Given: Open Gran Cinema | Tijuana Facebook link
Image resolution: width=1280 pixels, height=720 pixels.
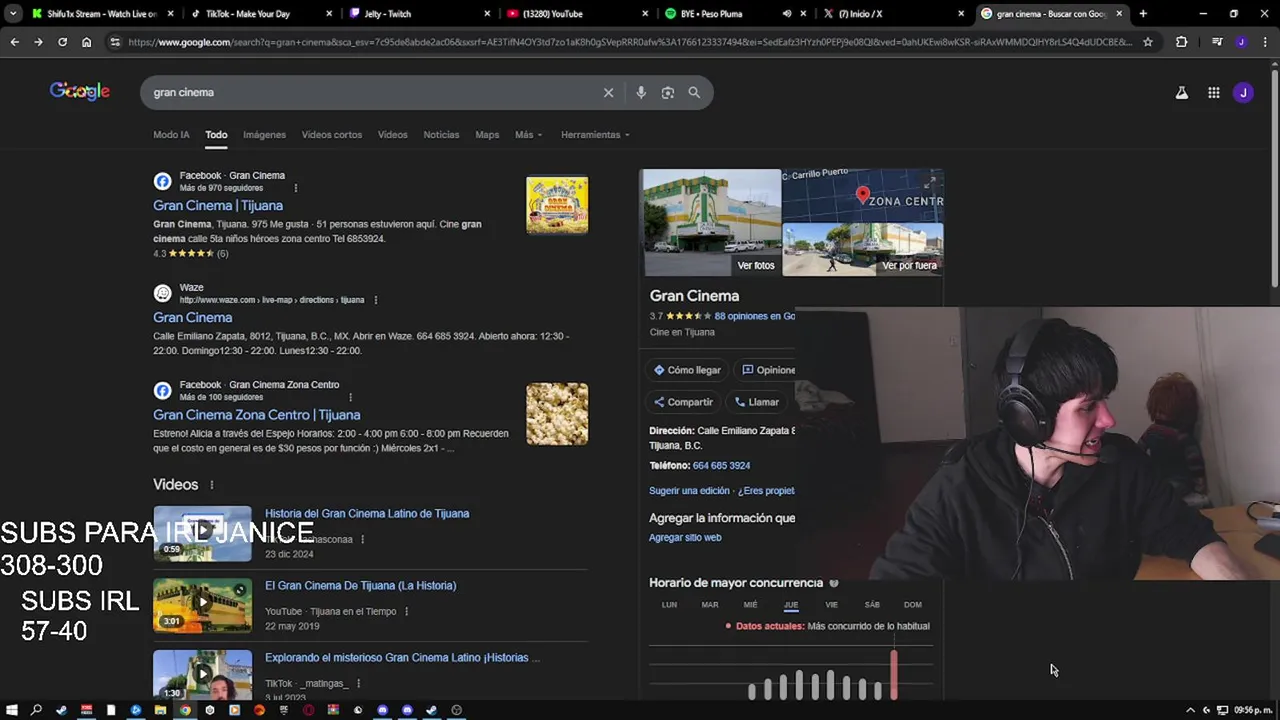Looking at the screenshot, I should click(x=218, y=205).
